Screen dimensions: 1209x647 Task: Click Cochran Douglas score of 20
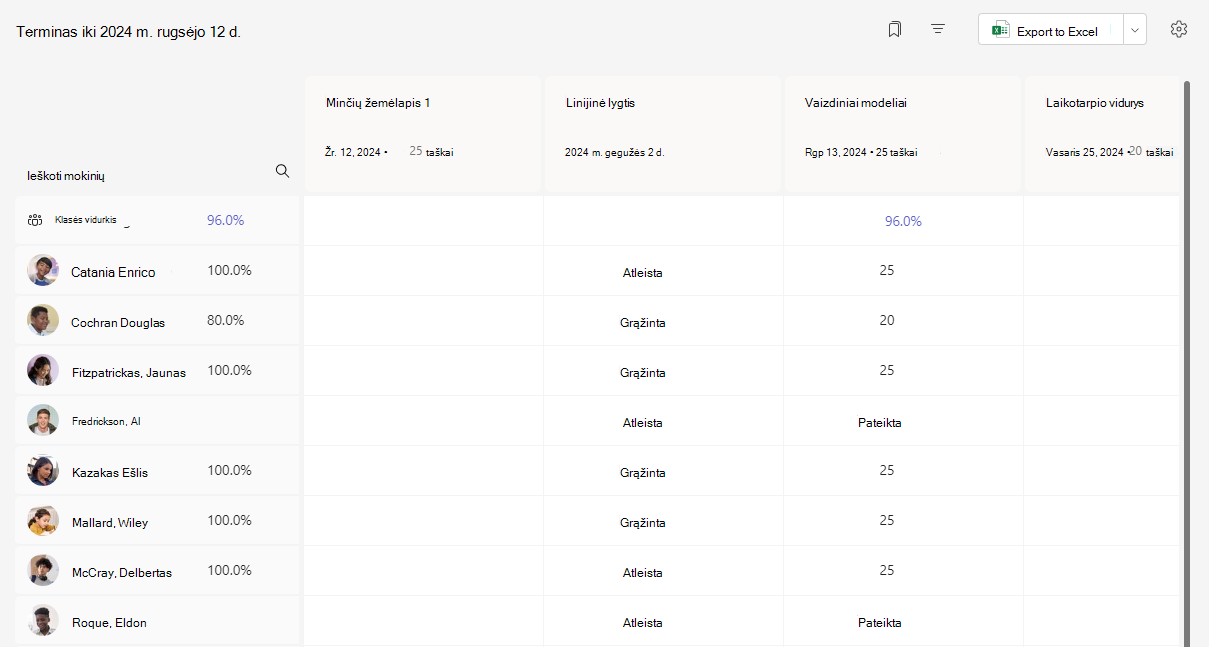pyautogui.click(x=886, y=321)
